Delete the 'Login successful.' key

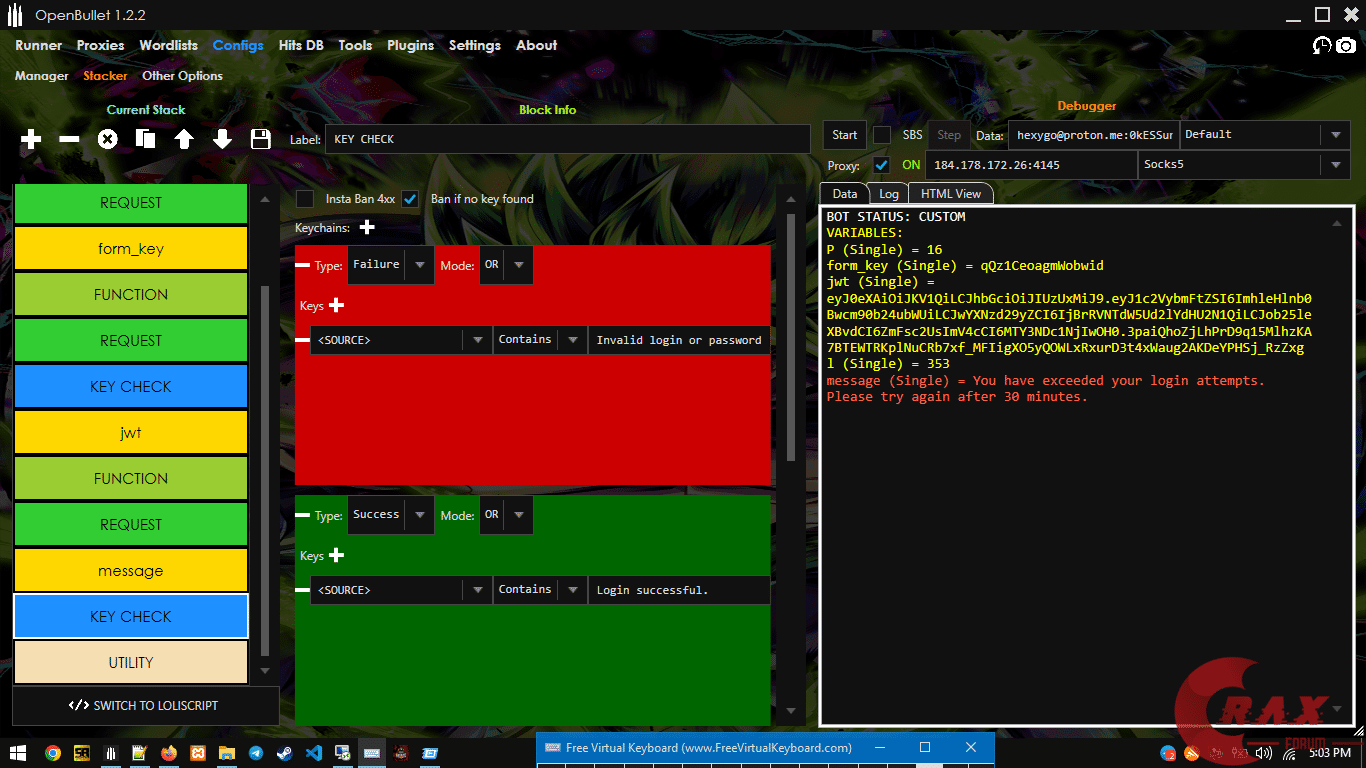pyautogui.click(x=302, y=590)
